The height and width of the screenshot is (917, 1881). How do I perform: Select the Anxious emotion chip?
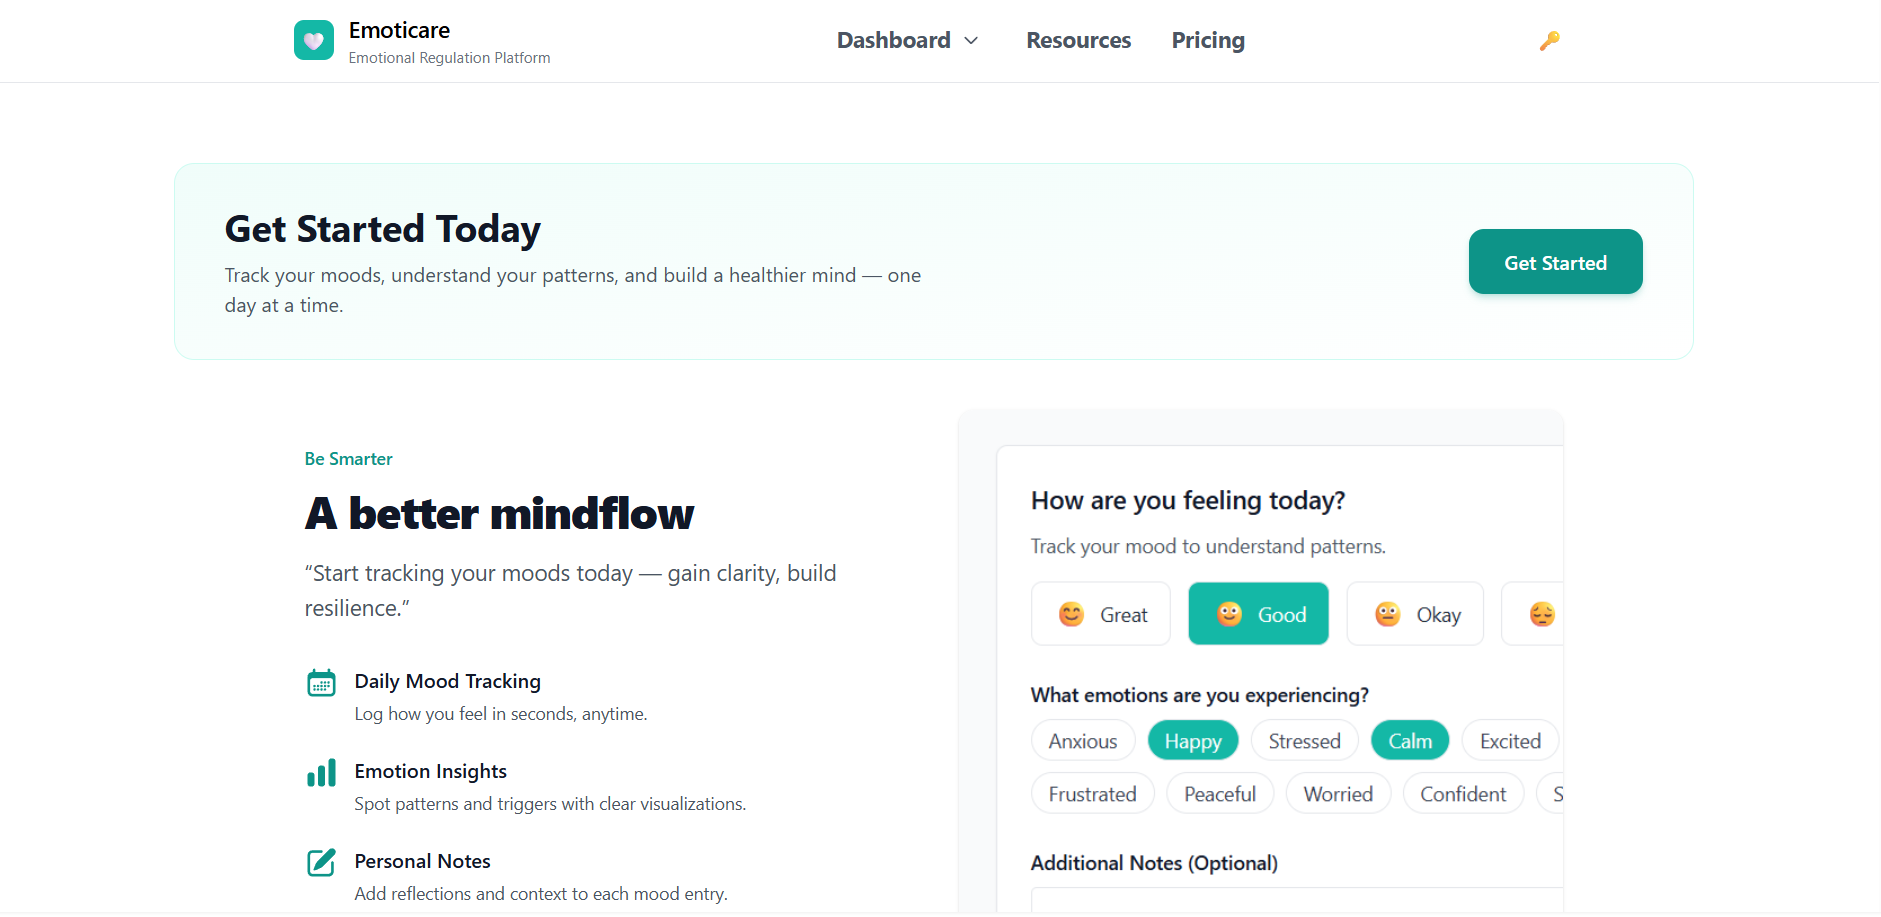(x=1082, y=740)
